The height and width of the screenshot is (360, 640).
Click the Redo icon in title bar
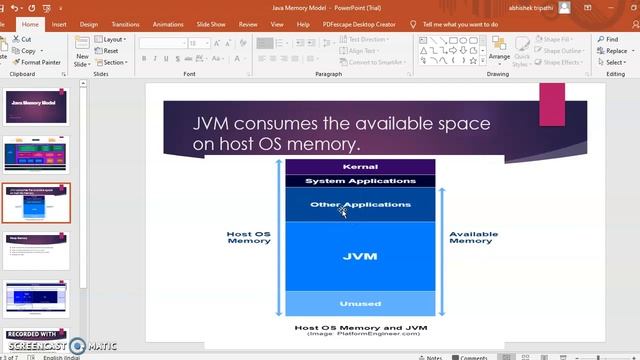(32, 8)
